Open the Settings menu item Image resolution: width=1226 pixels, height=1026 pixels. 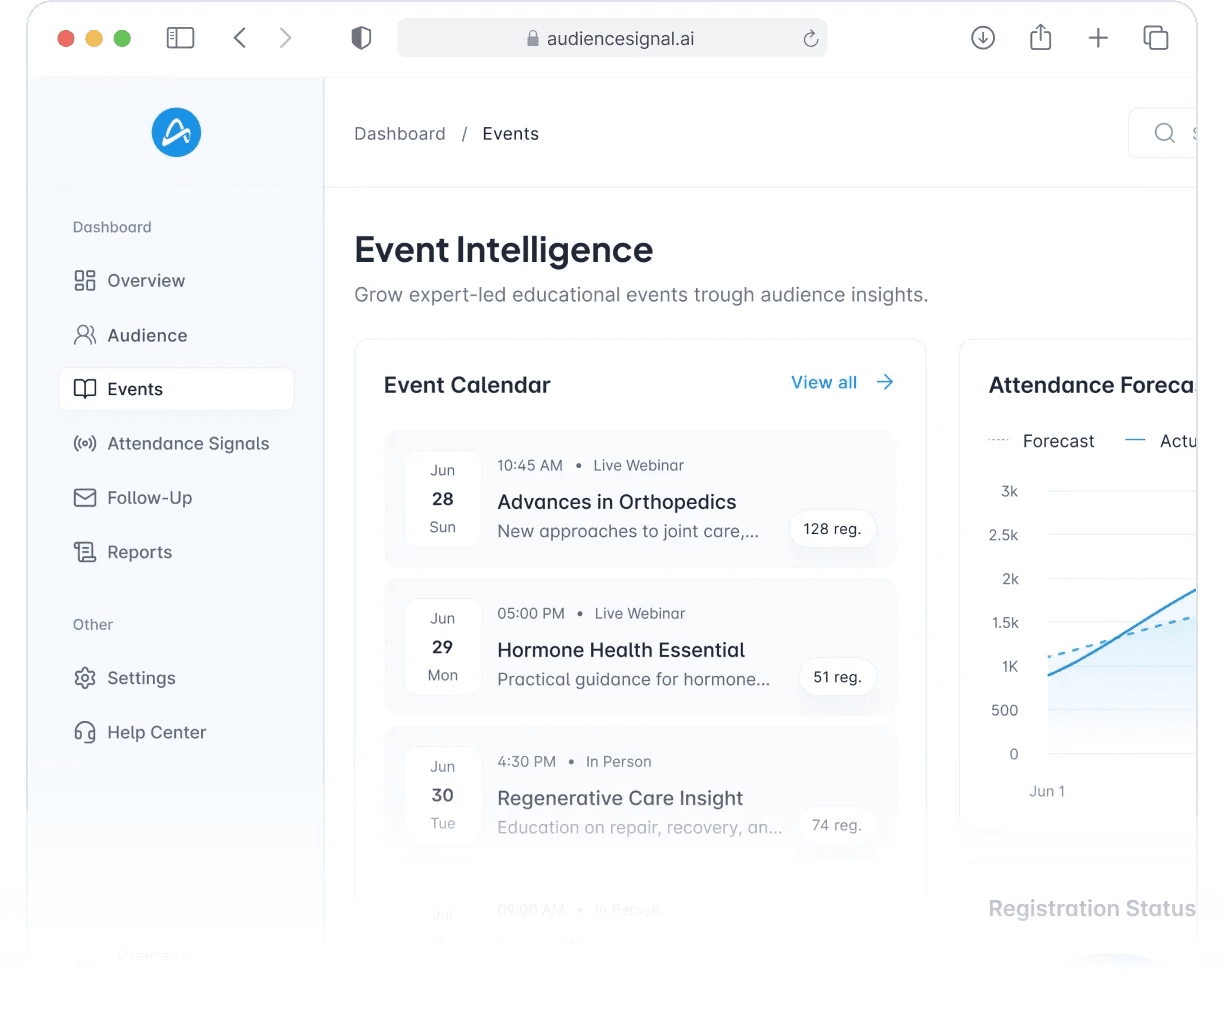coord(176,678)
